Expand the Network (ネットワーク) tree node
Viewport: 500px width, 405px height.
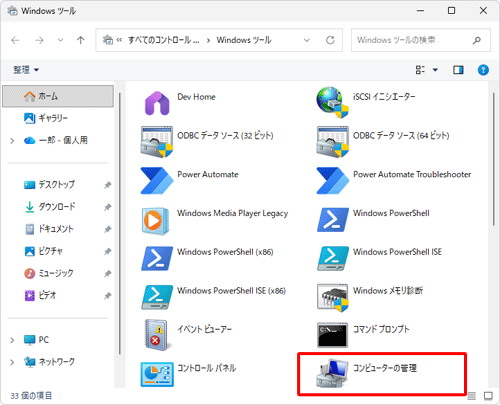point(12,362)
